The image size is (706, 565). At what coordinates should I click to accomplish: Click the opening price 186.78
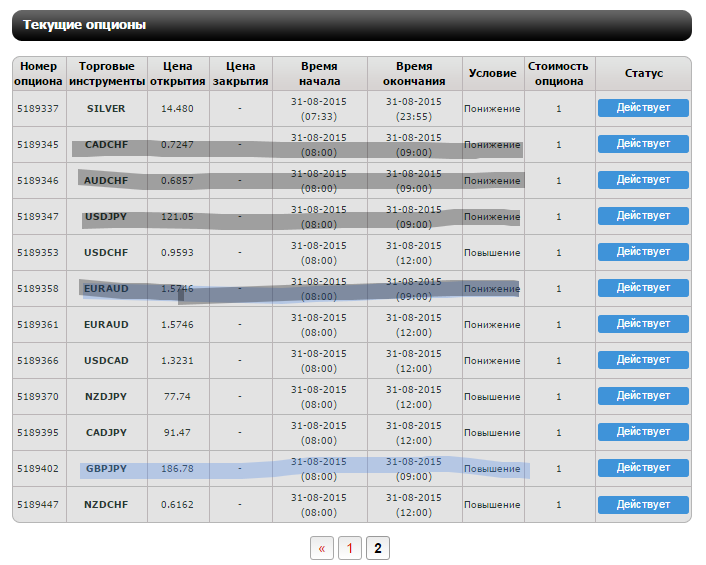(x=177, y=469)
